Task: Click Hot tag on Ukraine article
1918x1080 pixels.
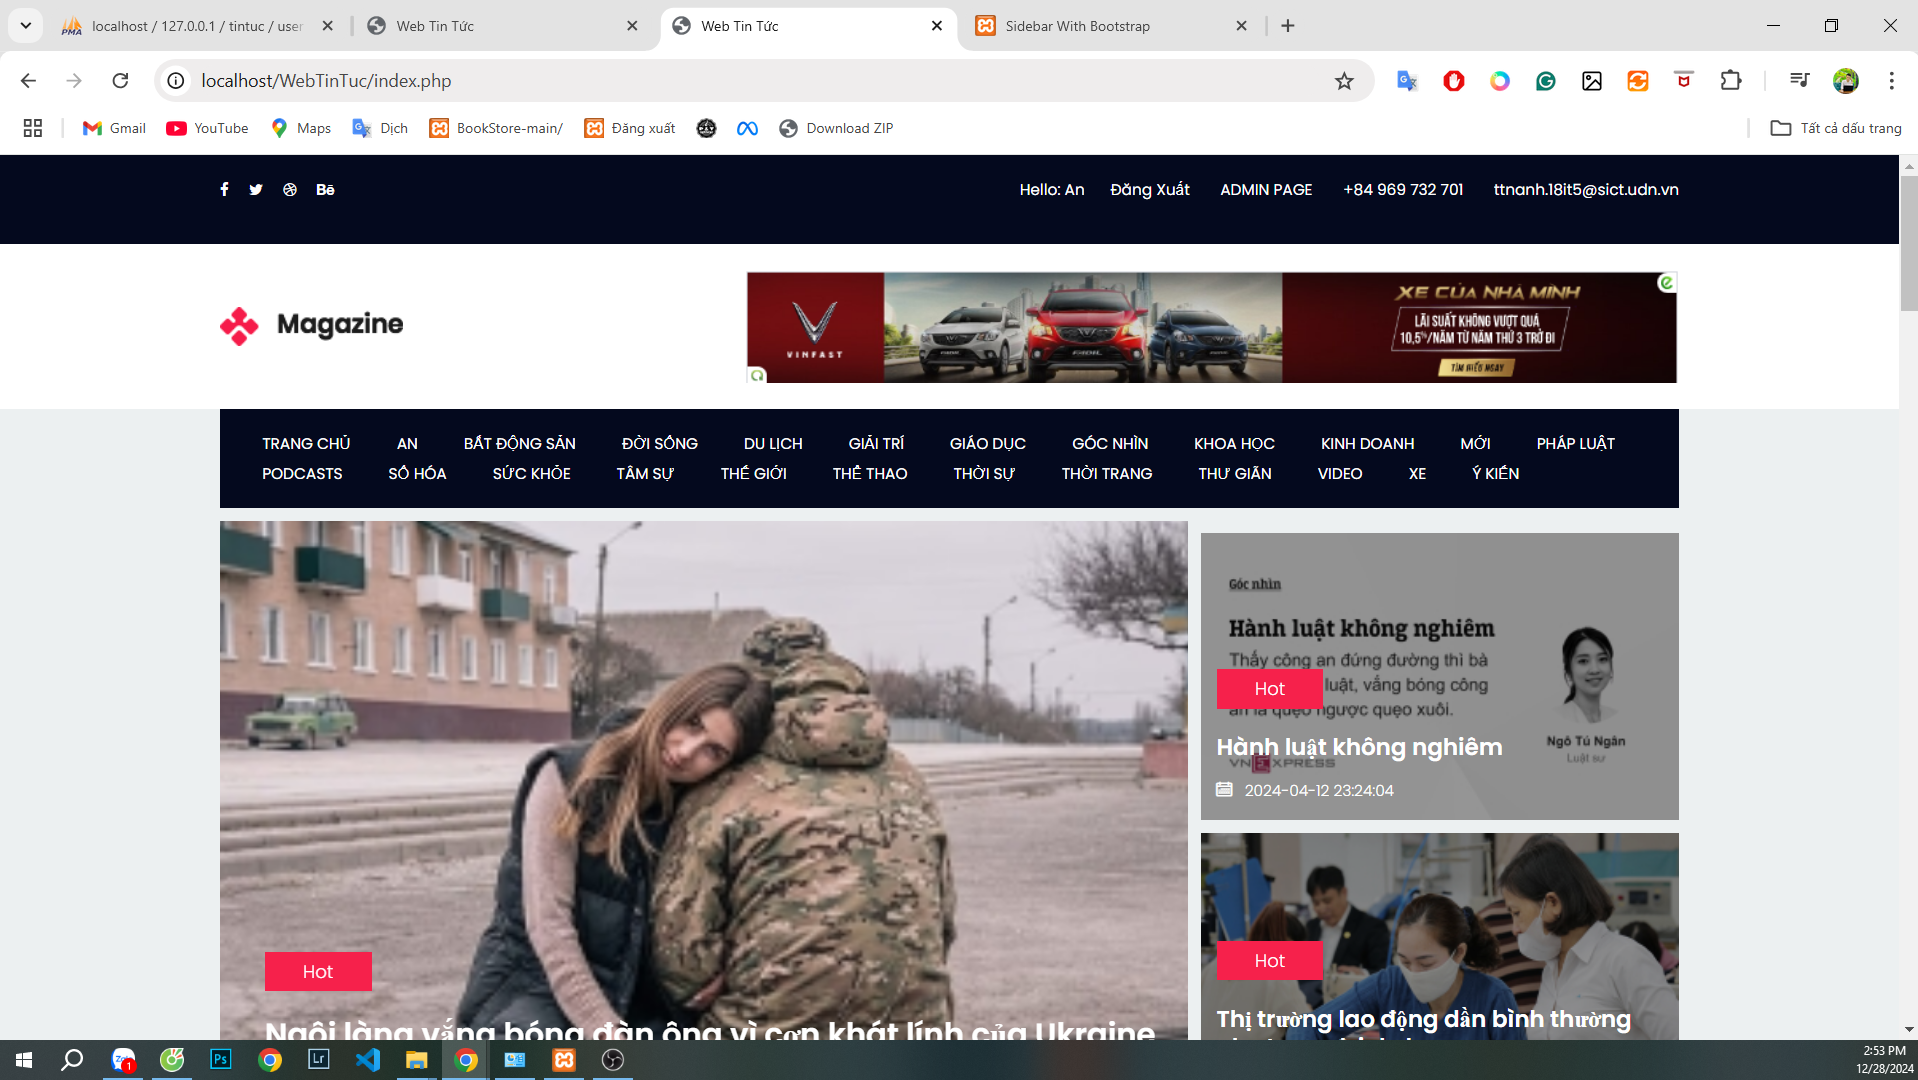Action: click(x=318, y=972)
